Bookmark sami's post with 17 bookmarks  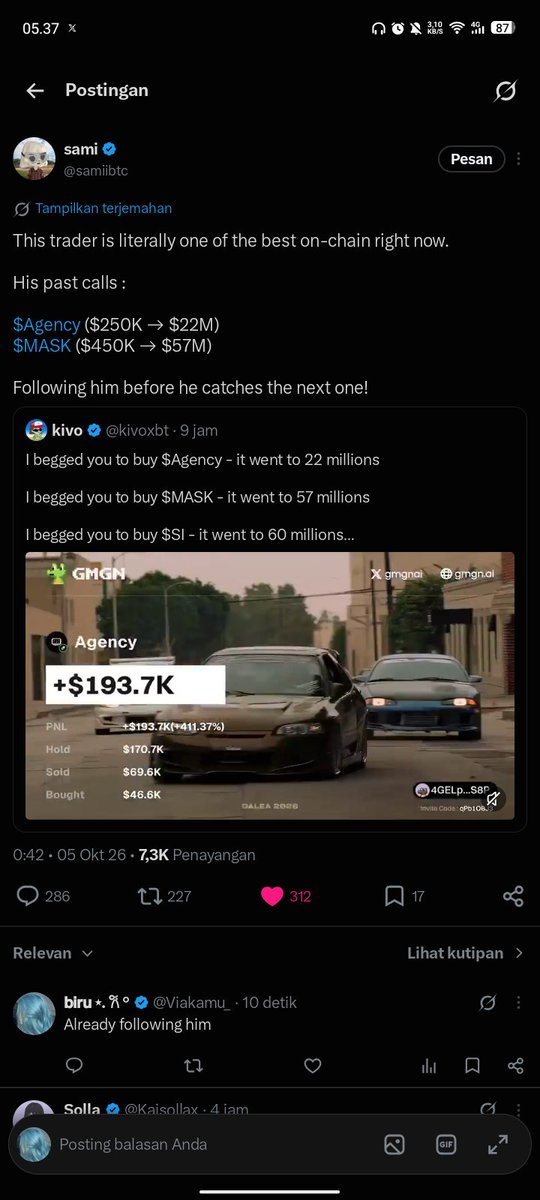click(x=394, y=896)
